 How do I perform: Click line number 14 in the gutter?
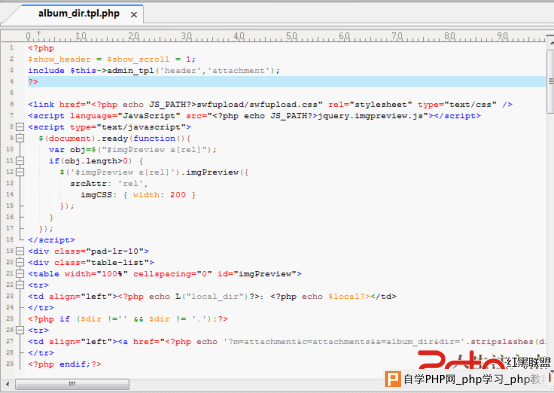pos(10,194)
